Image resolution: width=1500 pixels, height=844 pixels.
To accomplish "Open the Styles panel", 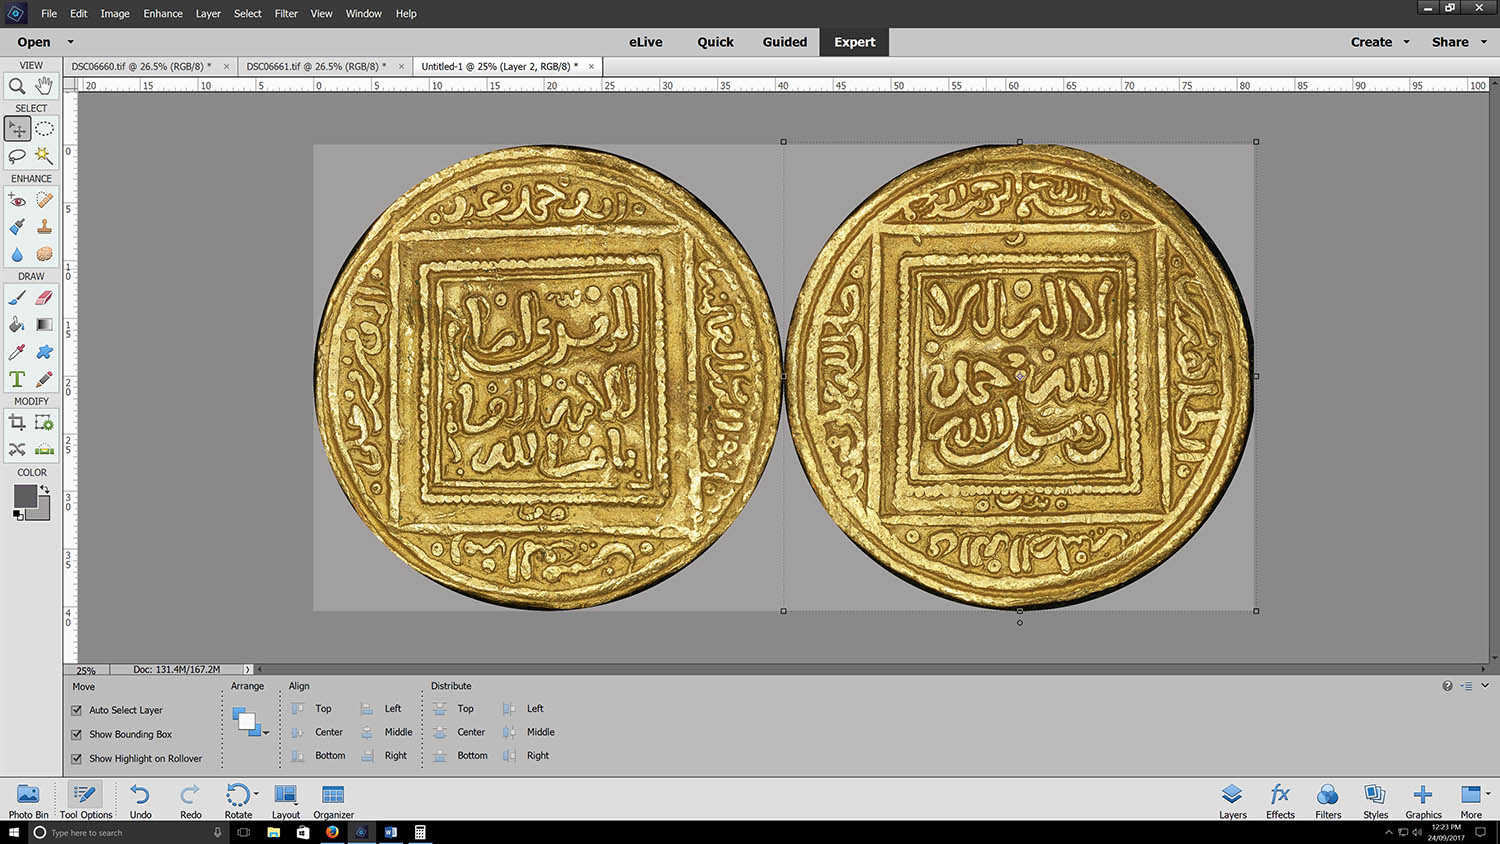I will [1375, 800].
